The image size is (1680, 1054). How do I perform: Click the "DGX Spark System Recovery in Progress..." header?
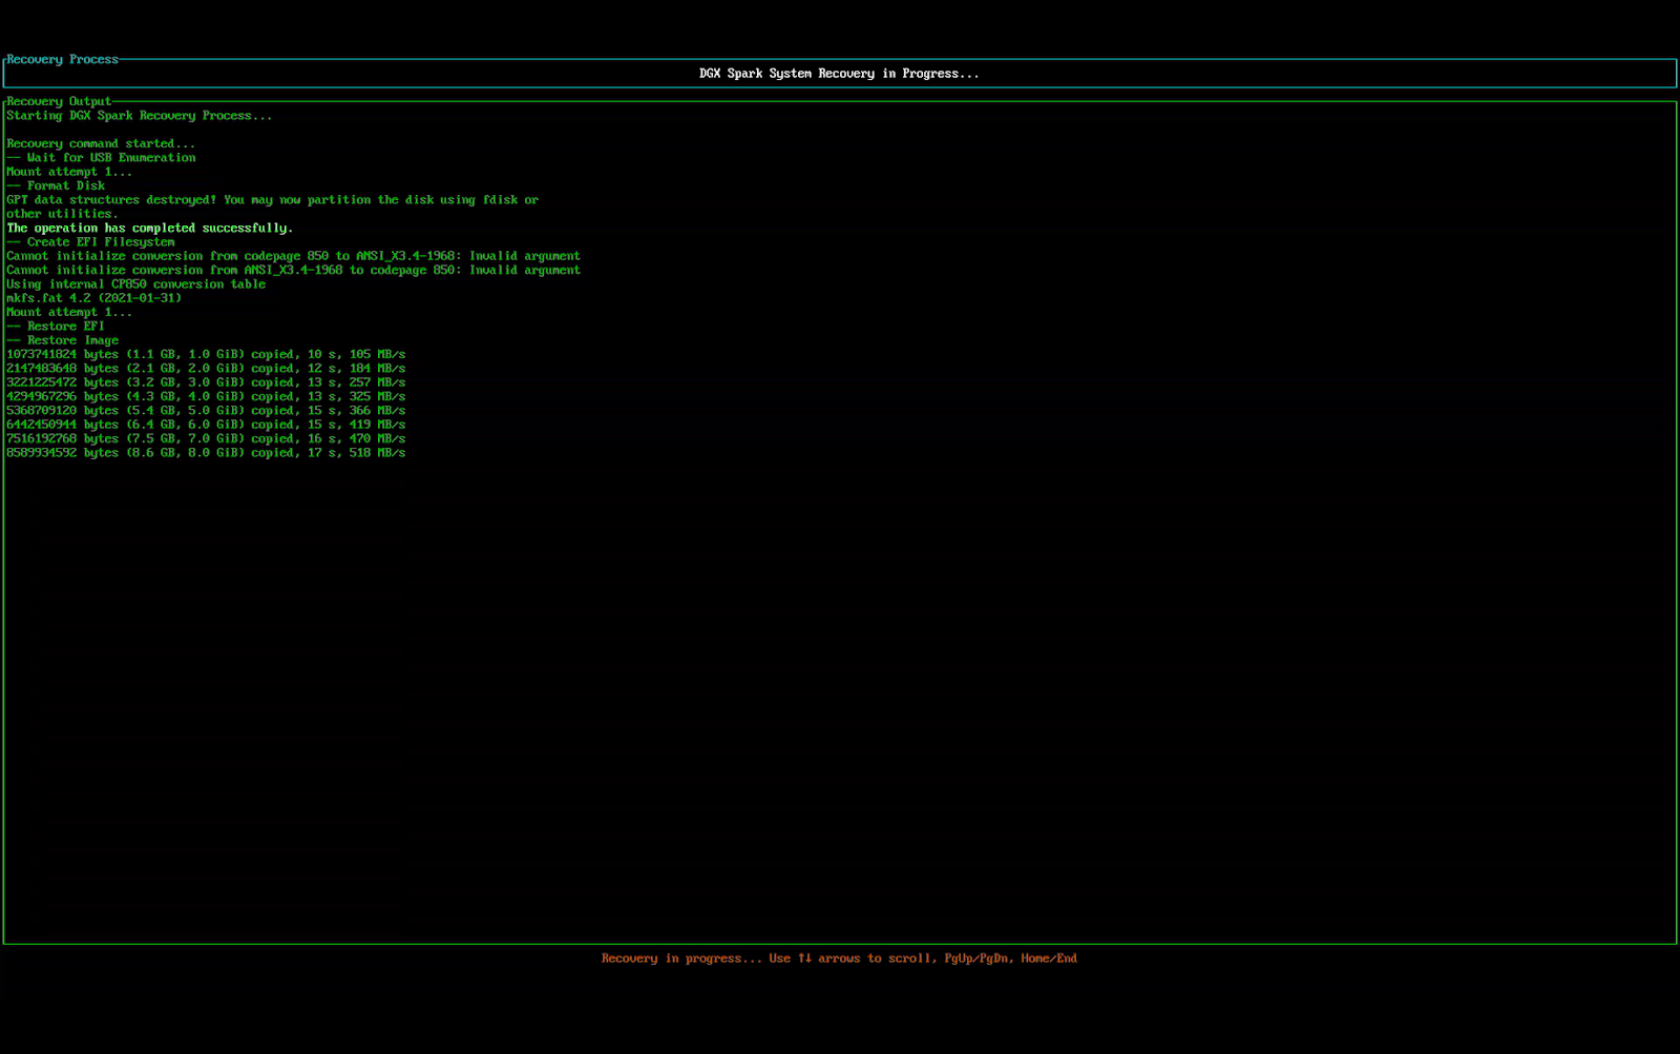coord(838,73)
